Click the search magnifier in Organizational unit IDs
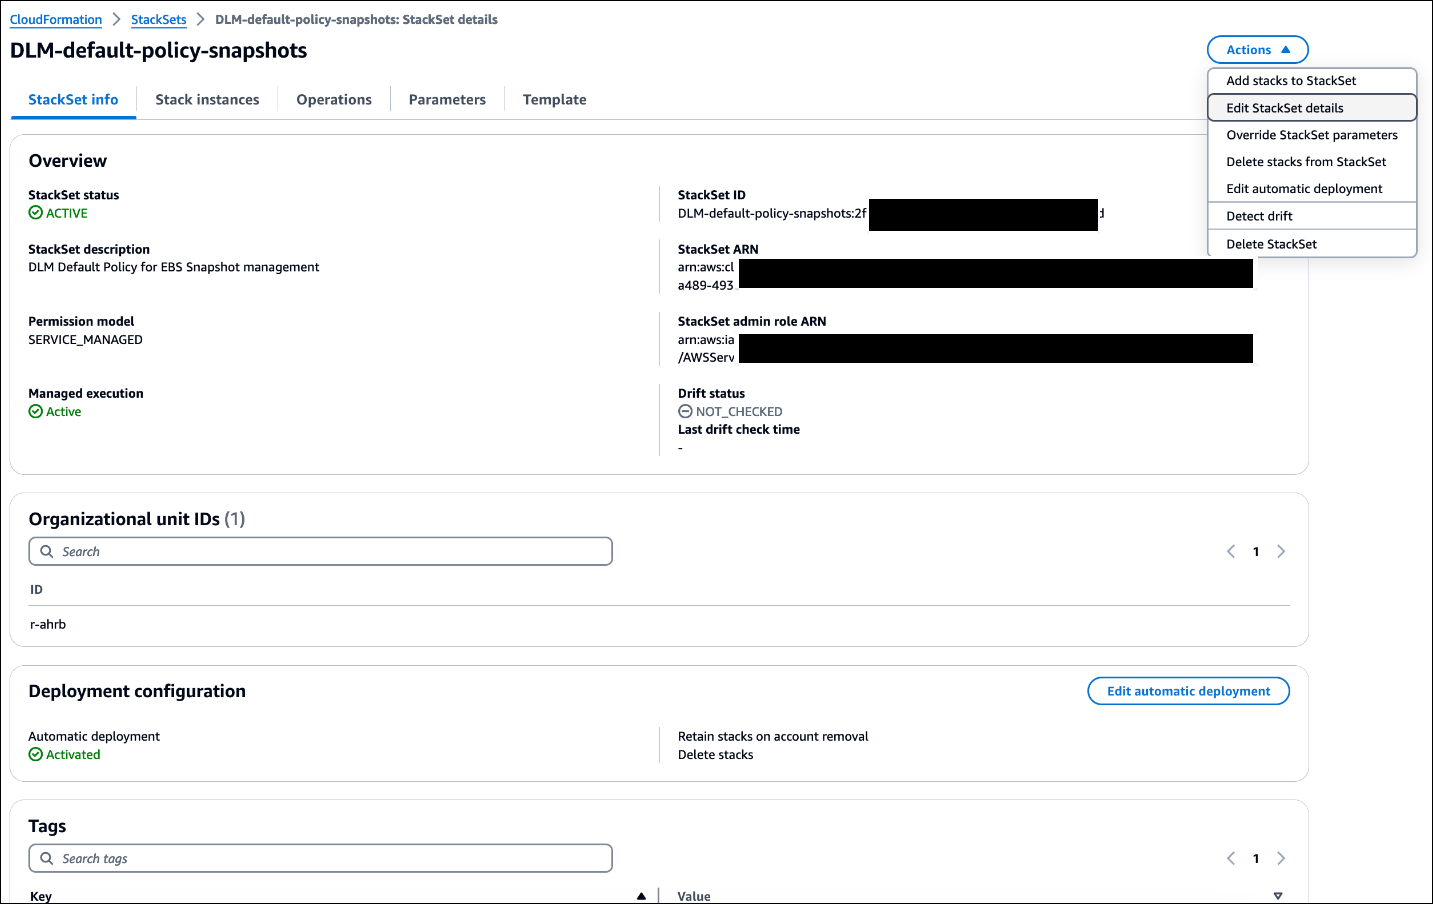Image resolution: width=1433 pixels, height=904 pixels. pos(47,551)
